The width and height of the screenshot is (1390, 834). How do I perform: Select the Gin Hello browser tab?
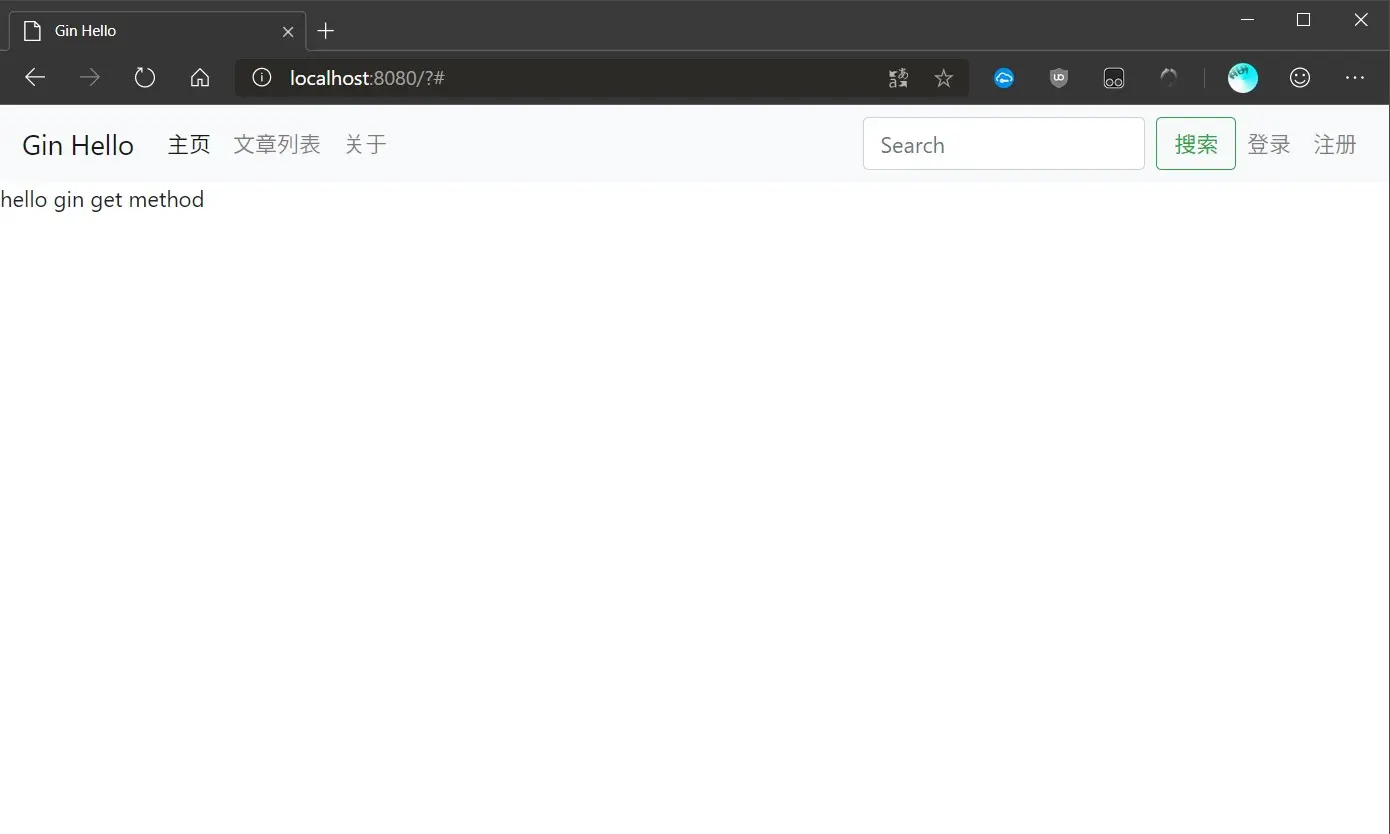point(158,31)
